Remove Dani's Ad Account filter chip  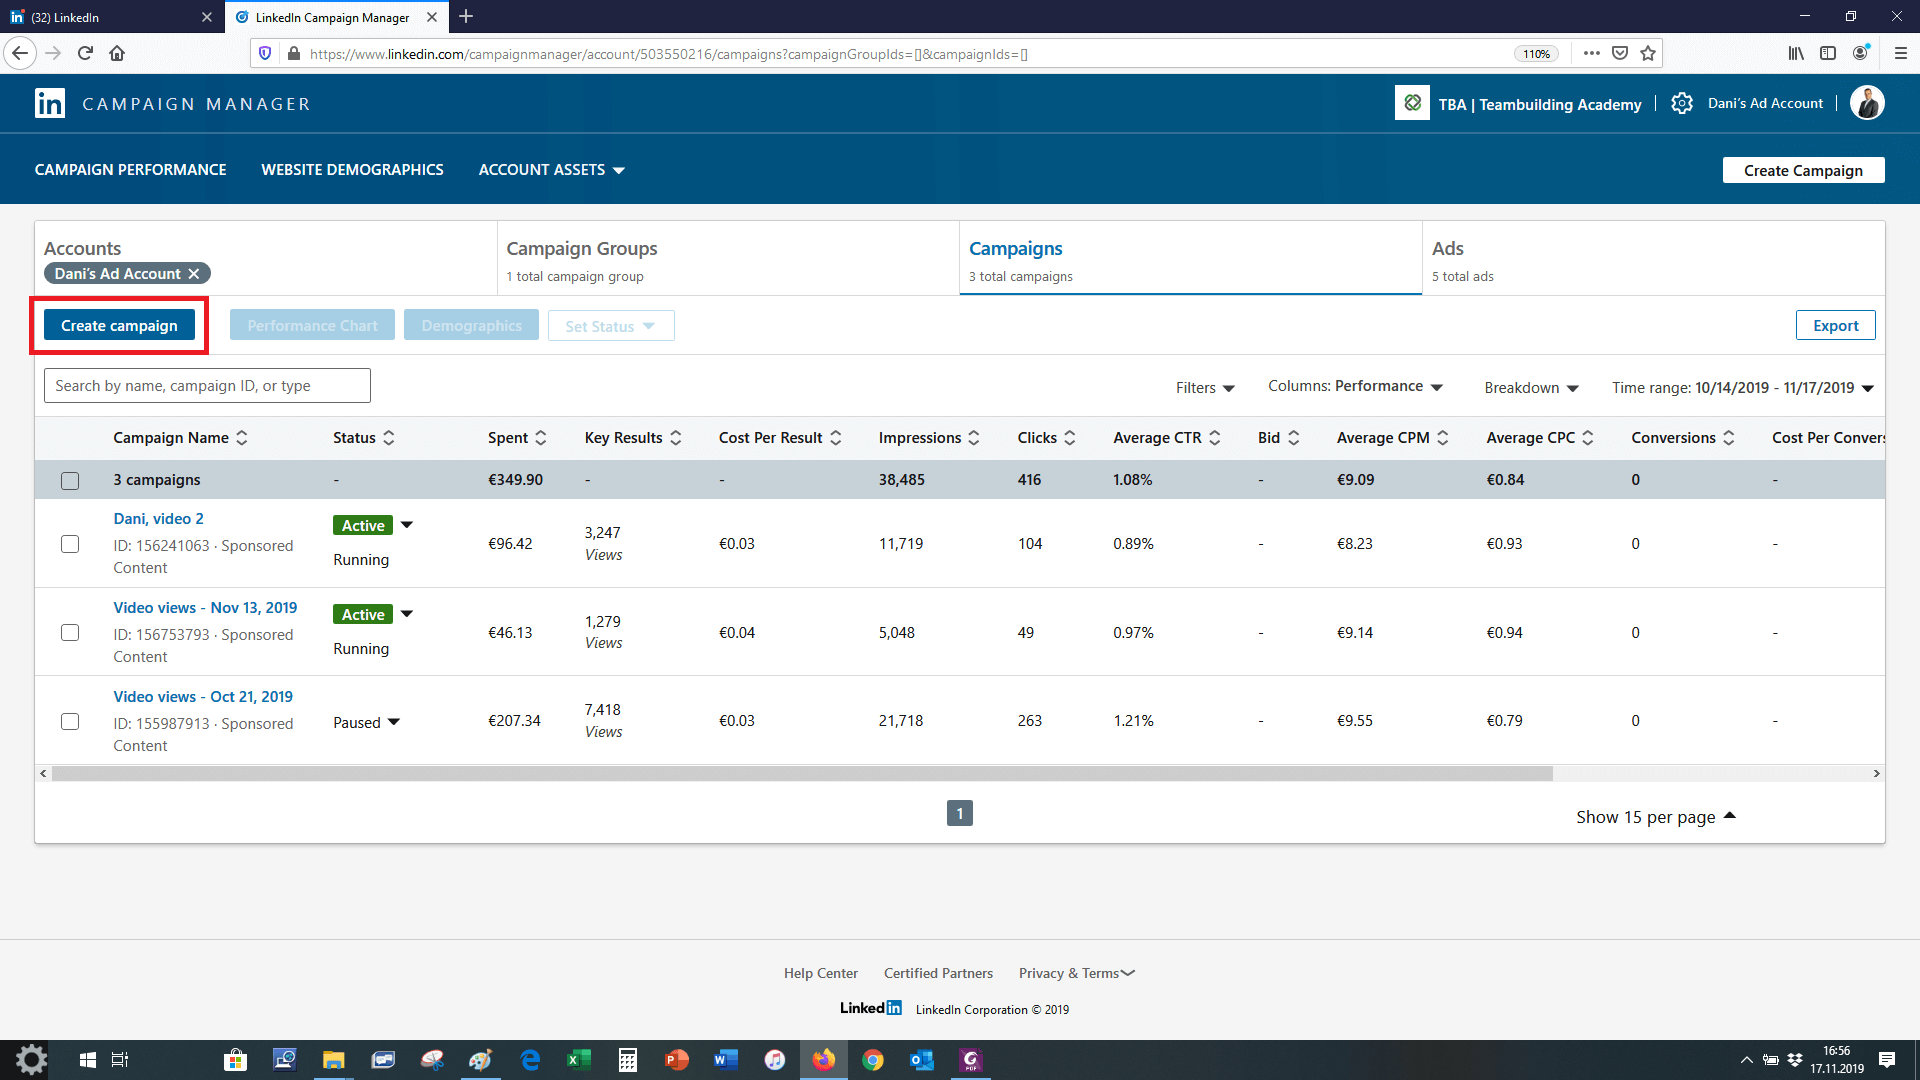194,274
